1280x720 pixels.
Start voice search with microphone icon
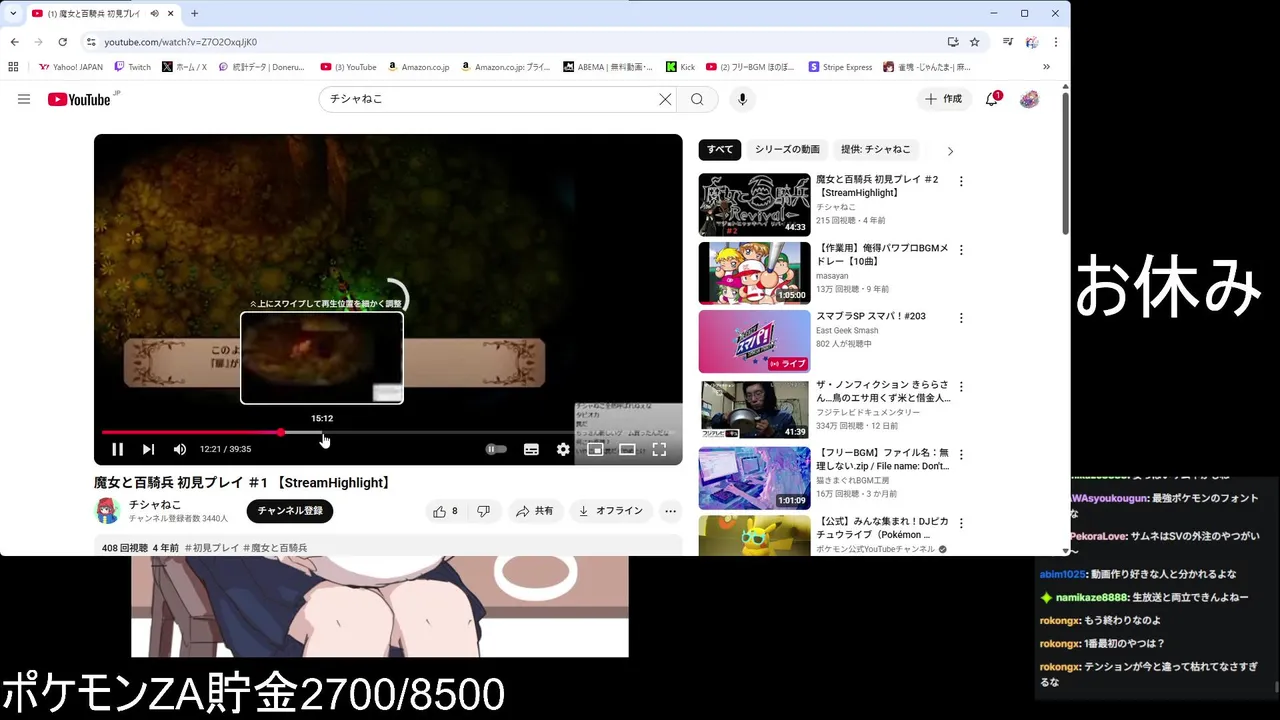742,99
